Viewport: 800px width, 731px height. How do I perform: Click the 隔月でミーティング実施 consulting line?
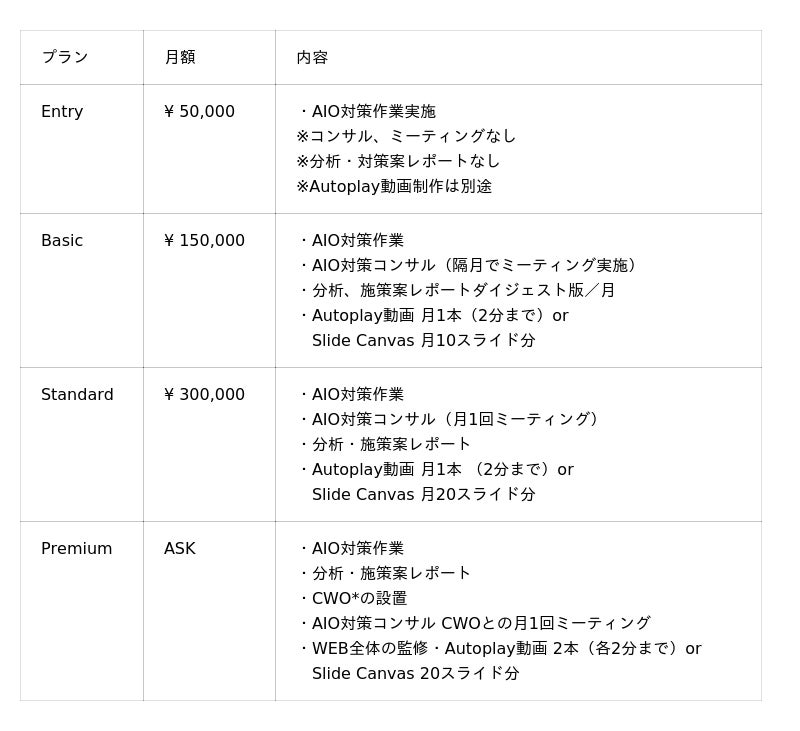click(470, 265)
